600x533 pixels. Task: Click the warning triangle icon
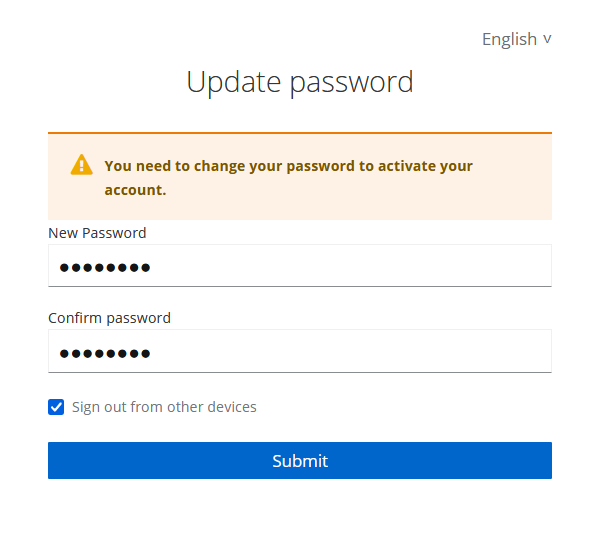click(x=81, y=166)
